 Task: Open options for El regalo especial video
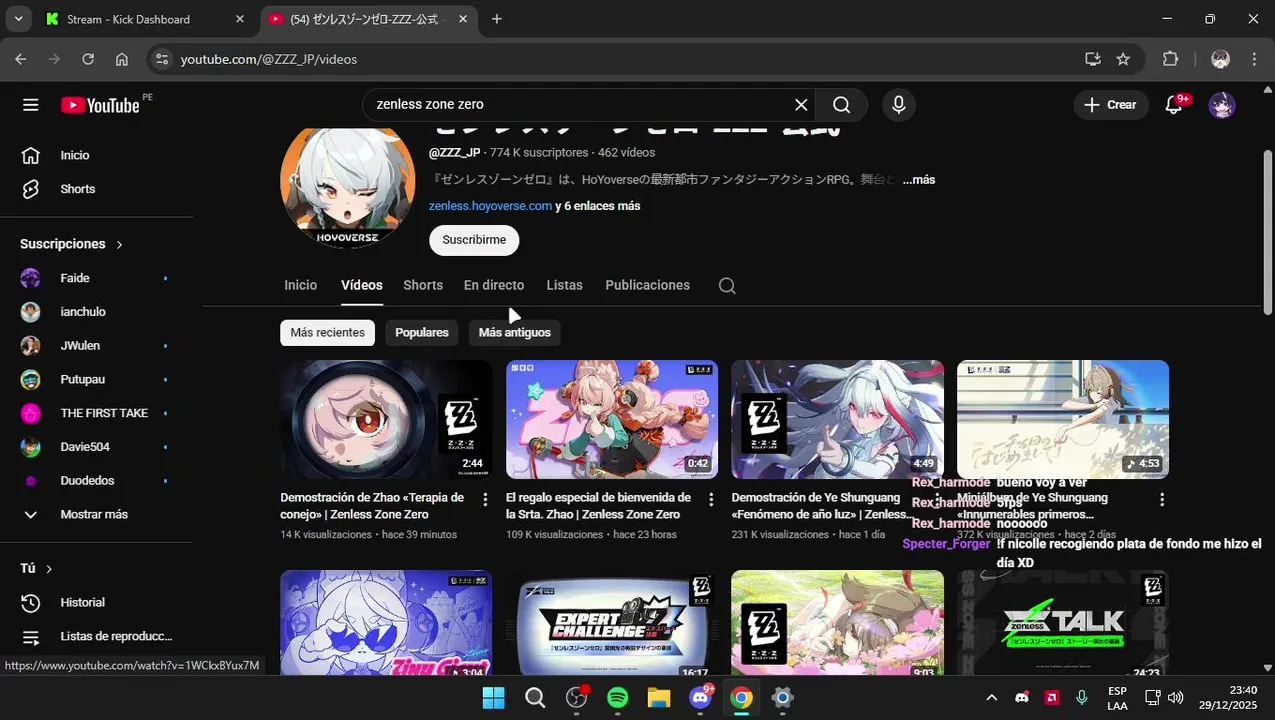(x=711, y=499)
